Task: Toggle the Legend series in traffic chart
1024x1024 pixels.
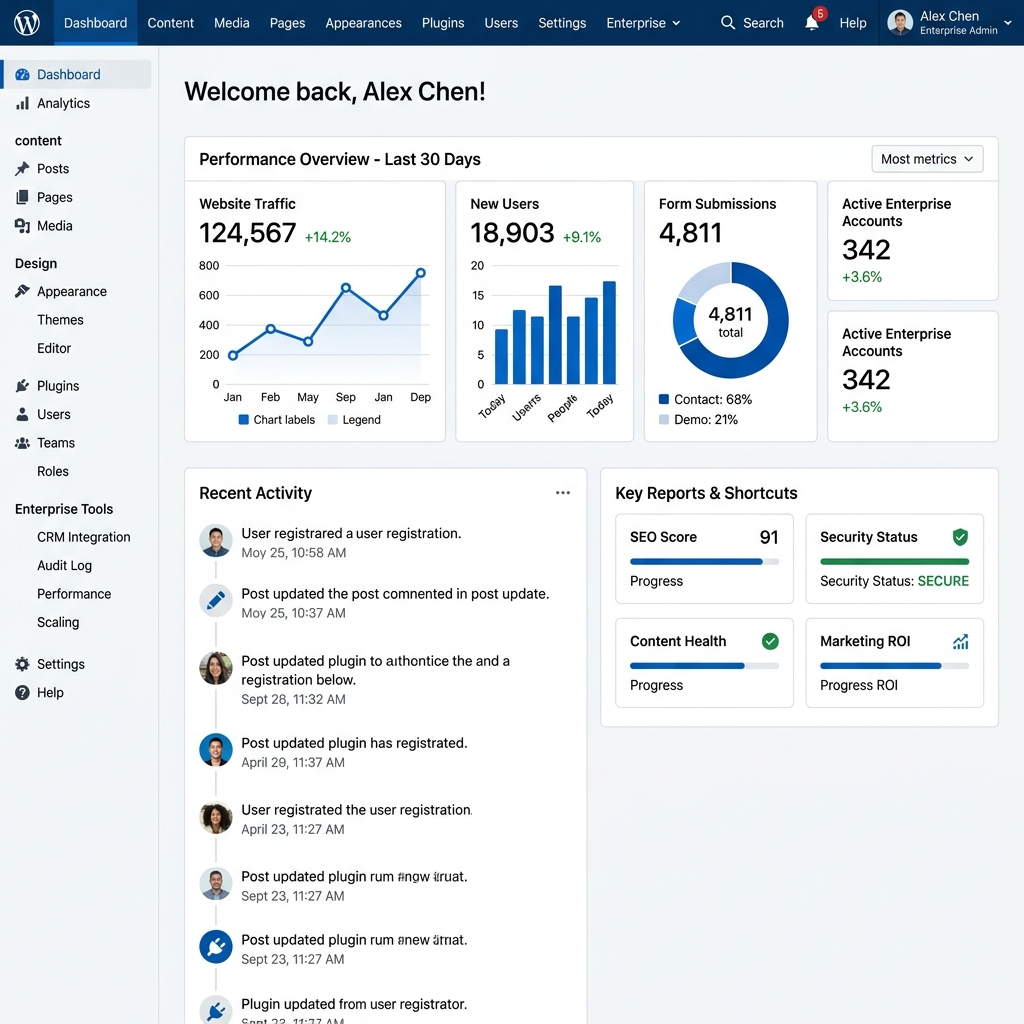Action: coord(334,420)
